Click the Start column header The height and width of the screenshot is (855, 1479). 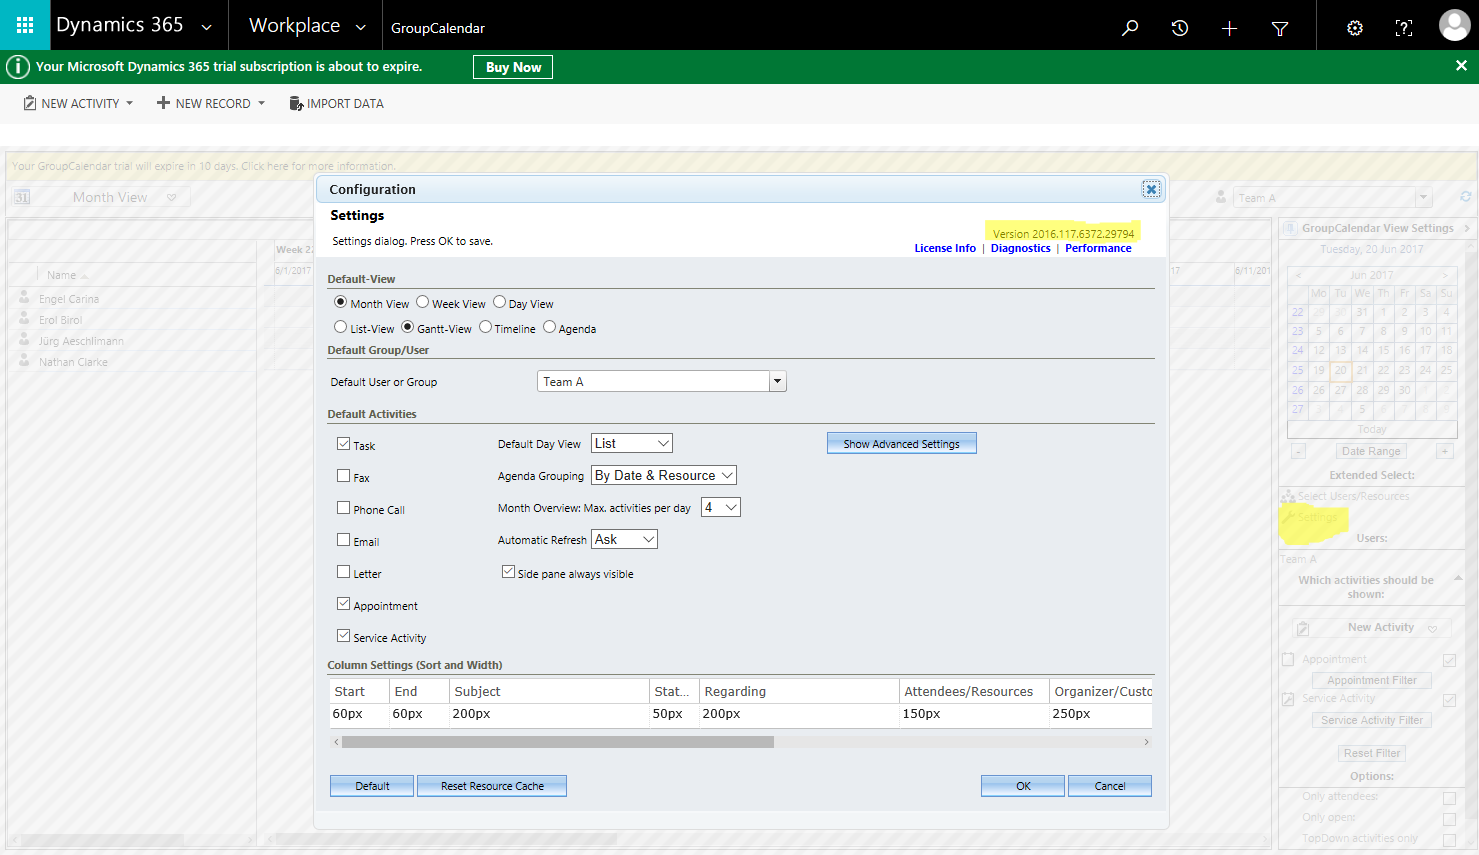coord(359,691)
